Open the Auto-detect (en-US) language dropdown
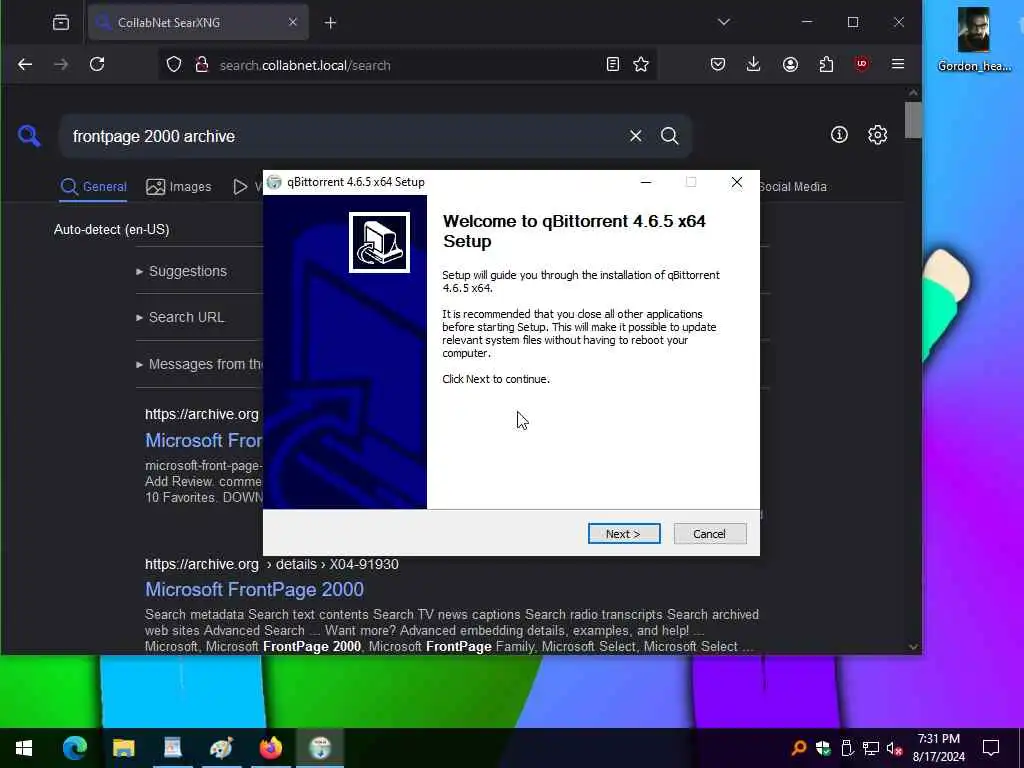The image size is (1024, 768). (x=112, y=229)
